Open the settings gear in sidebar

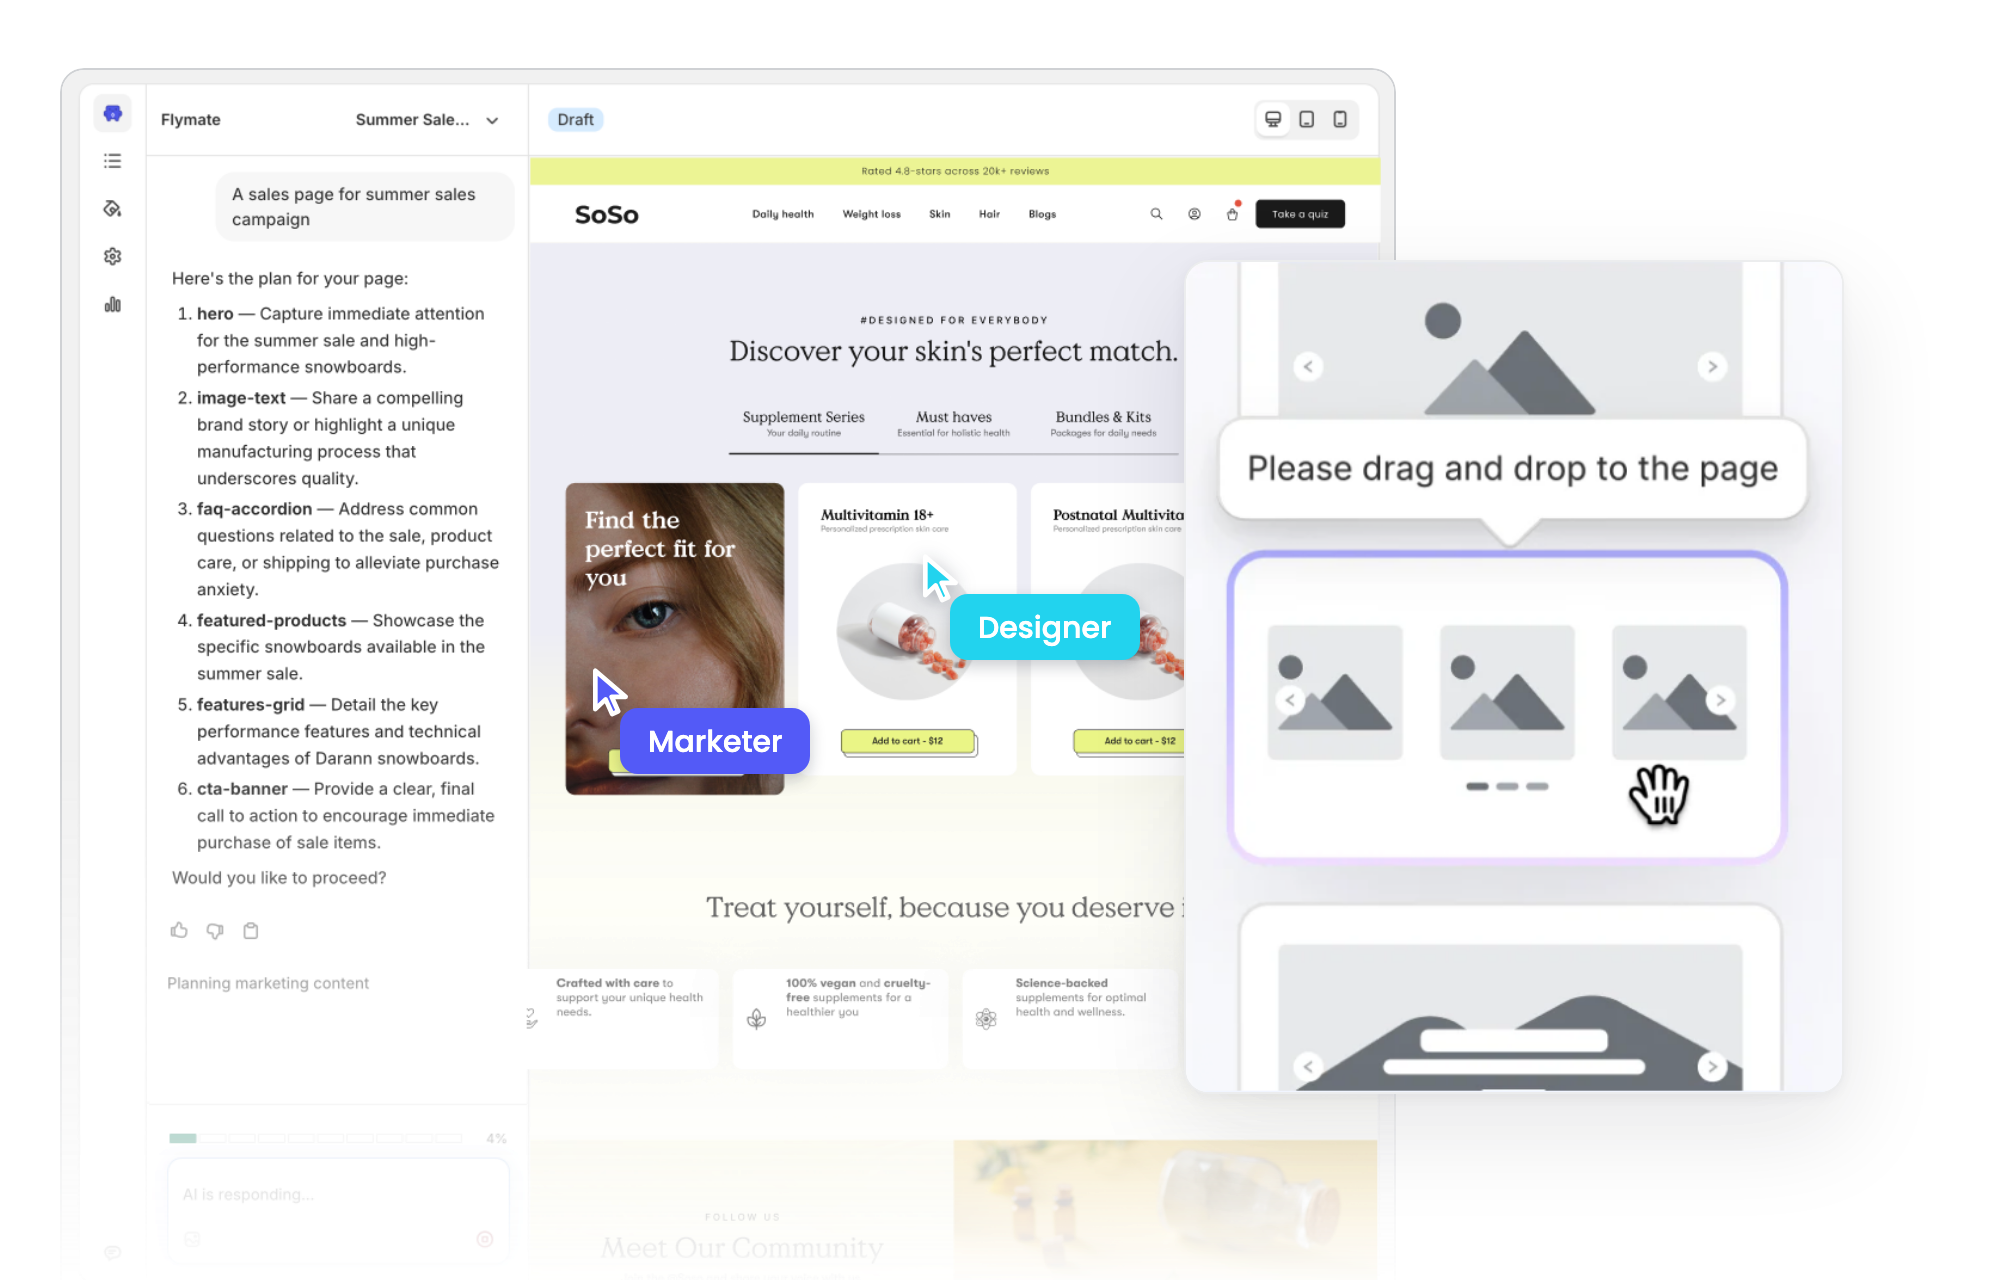coord(112,256)
